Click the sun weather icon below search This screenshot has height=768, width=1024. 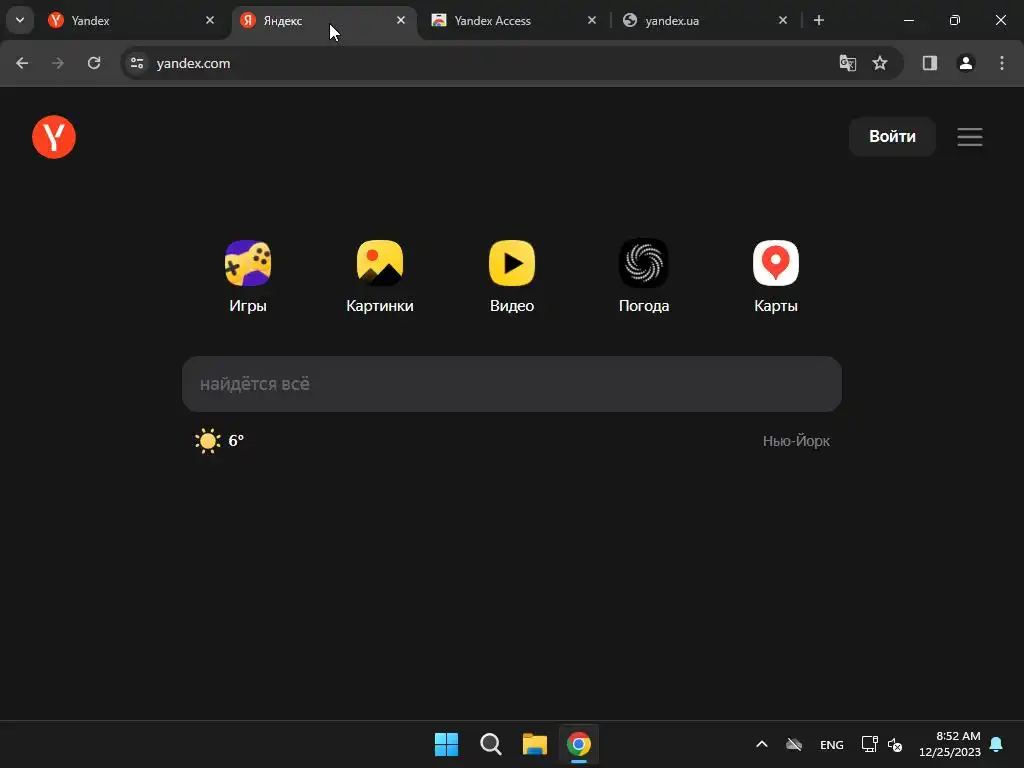tap(208, 441)
